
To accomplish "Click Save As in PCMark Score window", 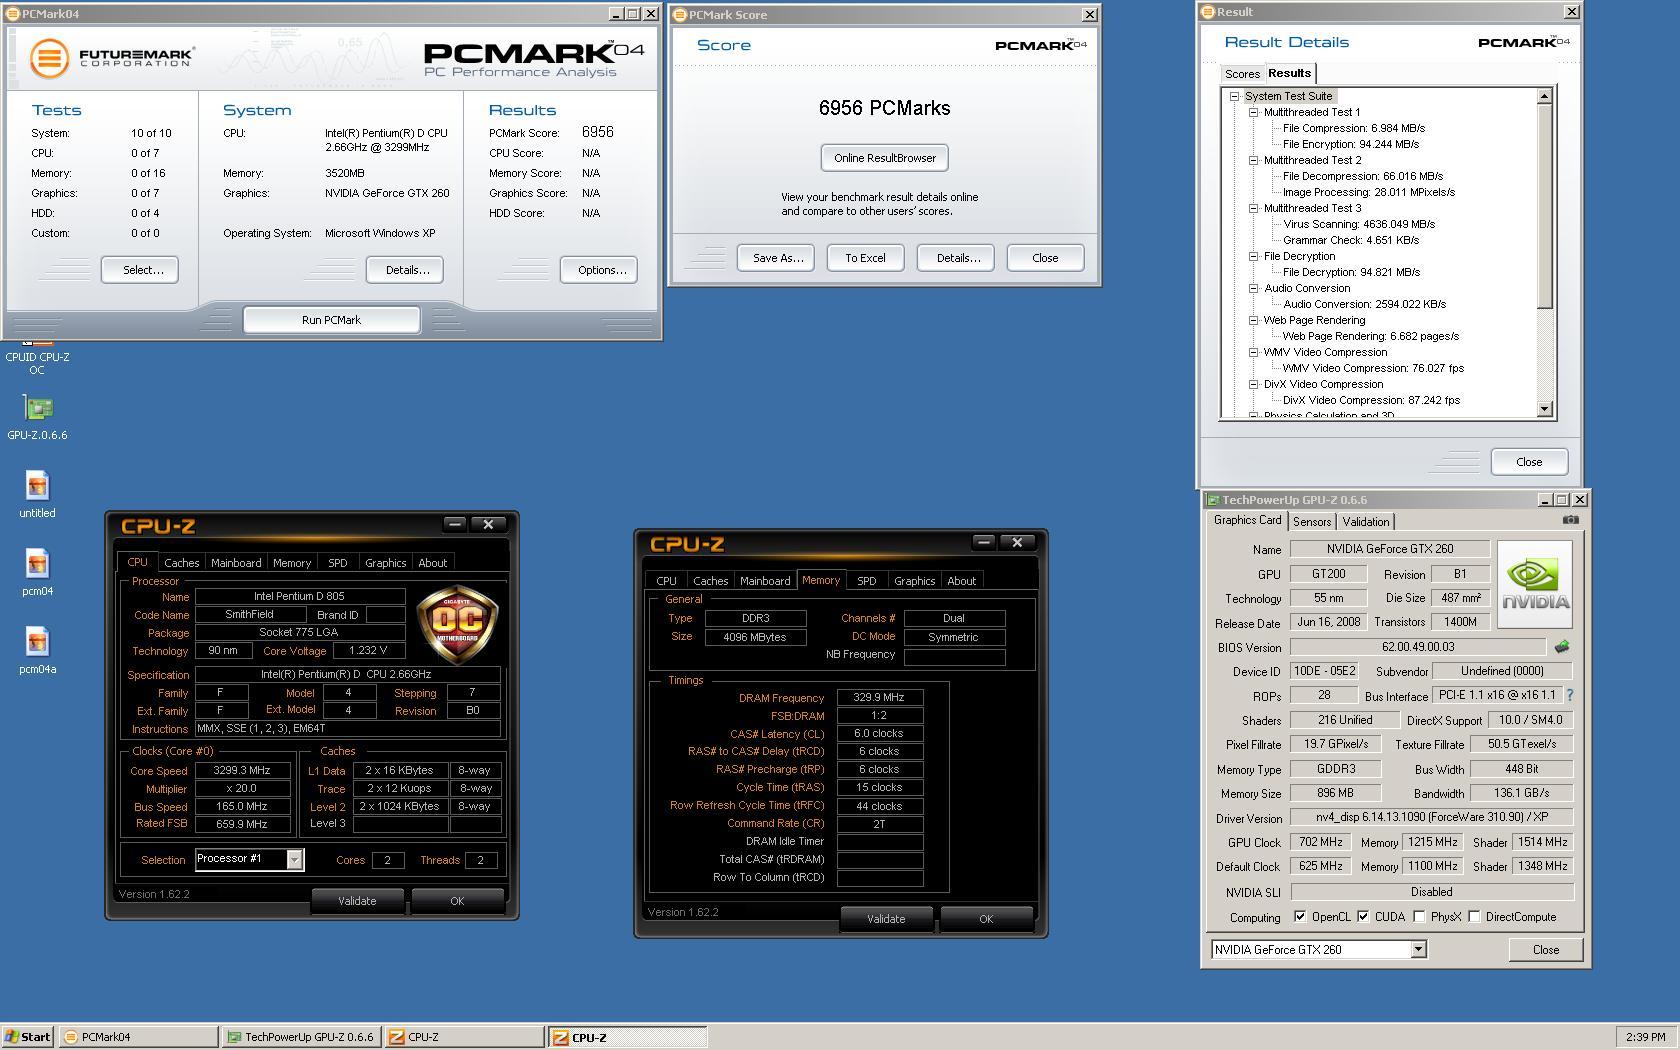I will 777,258.
